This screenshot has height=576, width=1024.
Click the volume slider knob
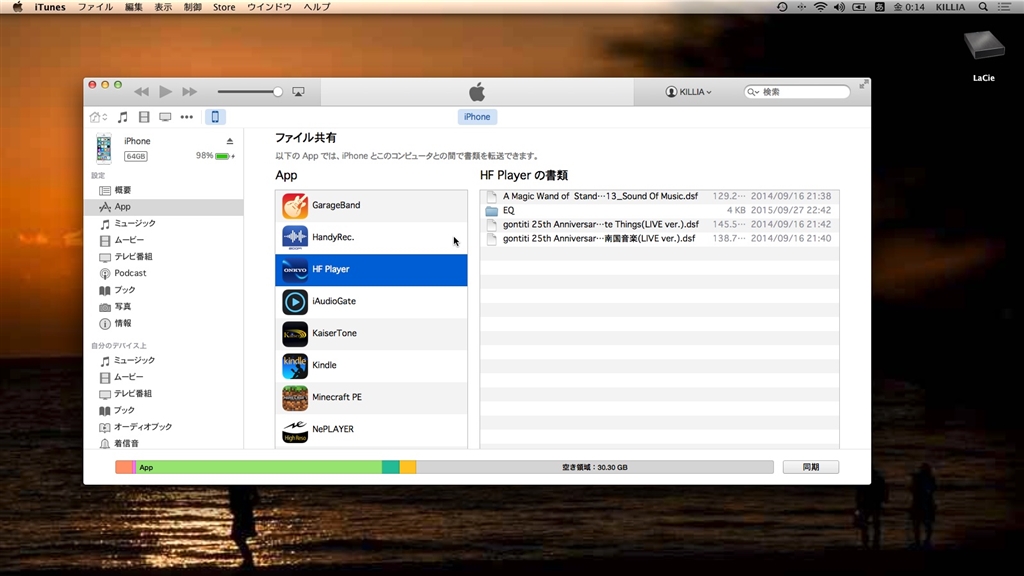point(278,92)
